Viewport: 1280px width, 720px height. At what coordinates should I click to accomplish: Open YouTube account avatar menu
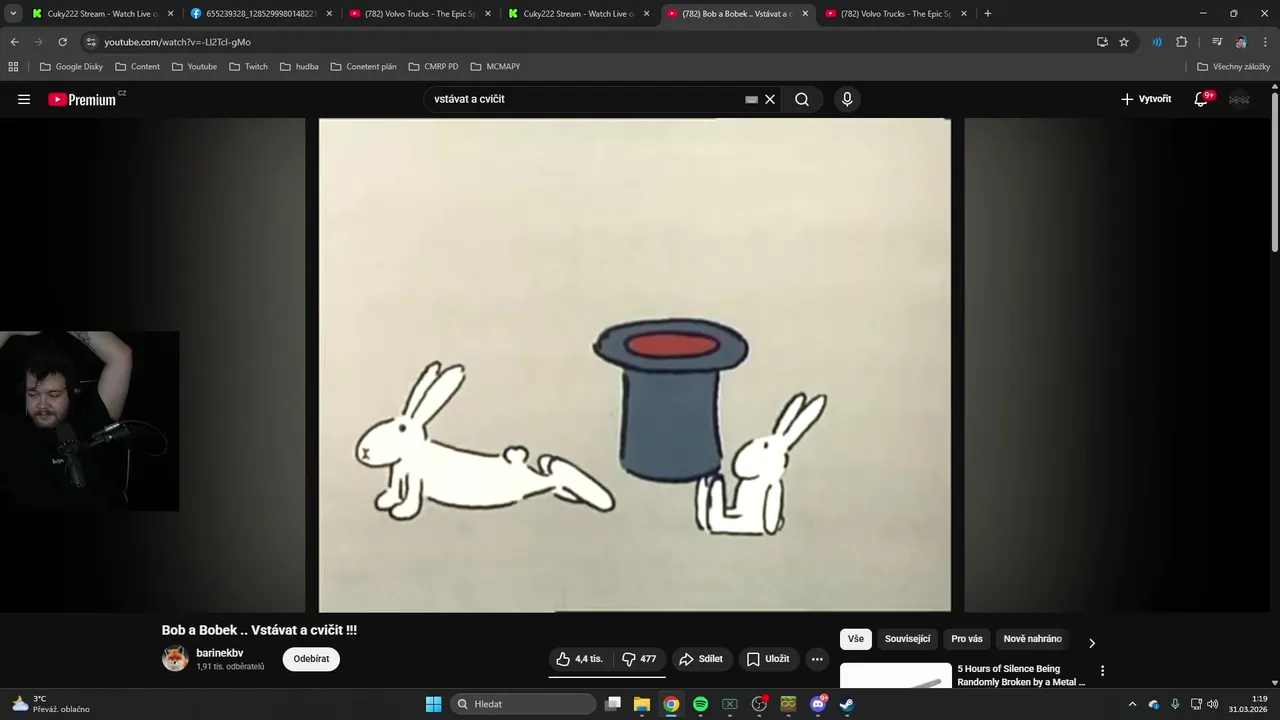pyautogui.click(x=1239, y=99)
